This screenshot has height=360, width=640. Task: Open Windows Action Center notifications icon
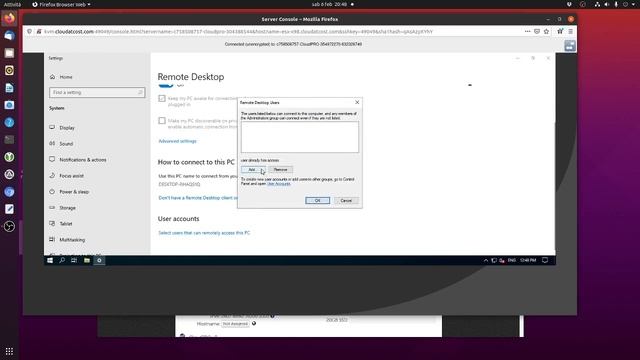[545, 260]
